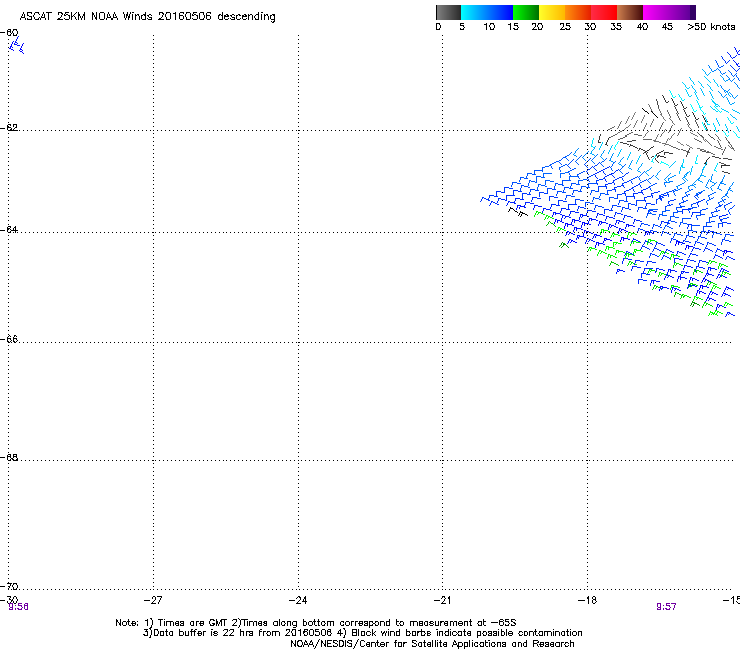Click the -68 latitude axis label
The image size is (740, 650).
[9, 457]
